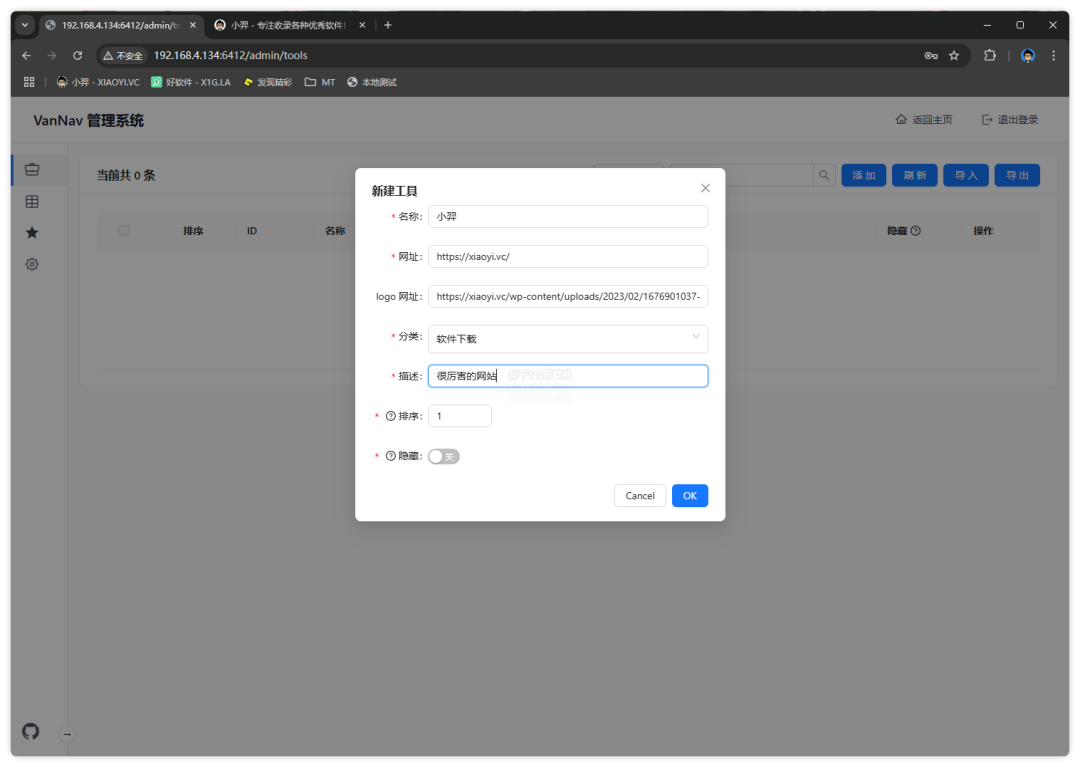Open the category table icon in sidebar
This screenshot has height=767, width=1080.
pos(32,201)
